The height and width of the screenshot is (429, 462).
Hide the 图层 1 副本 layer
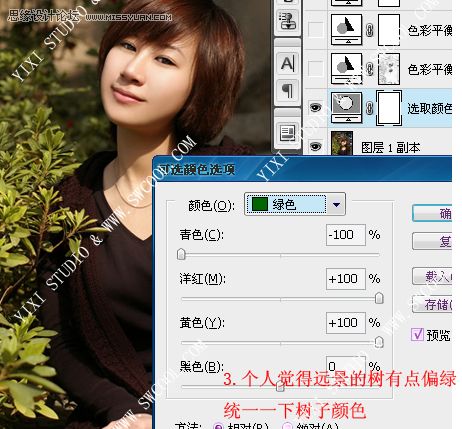[315, 146]
